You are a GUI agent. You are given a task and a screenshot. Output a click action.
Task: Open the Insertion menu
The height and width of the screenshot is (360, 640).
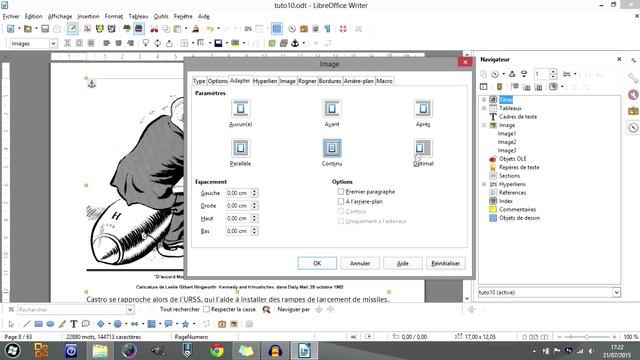coord(88,16)
